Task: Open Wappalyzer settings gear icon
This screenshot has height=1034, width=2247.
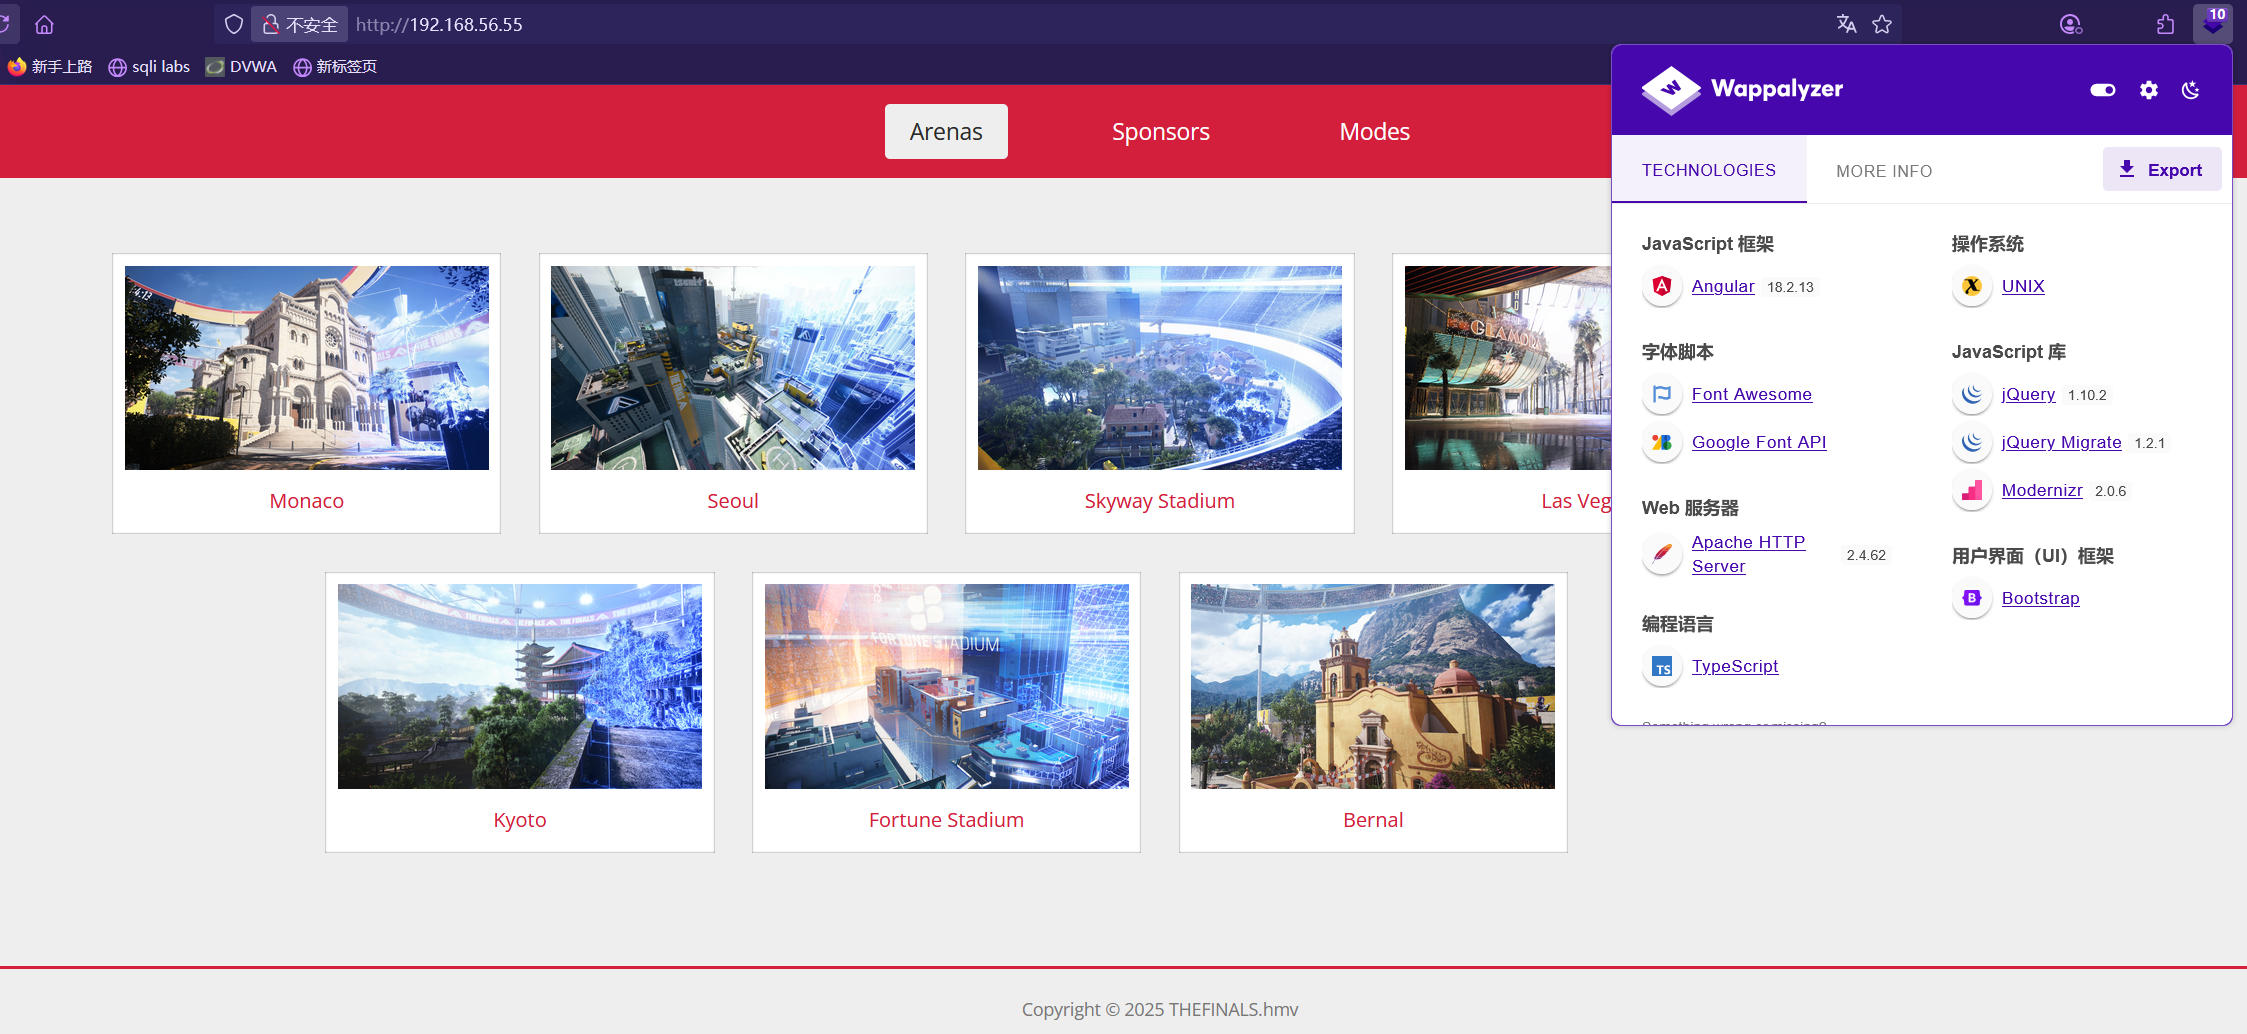Action: point(2148,90)
